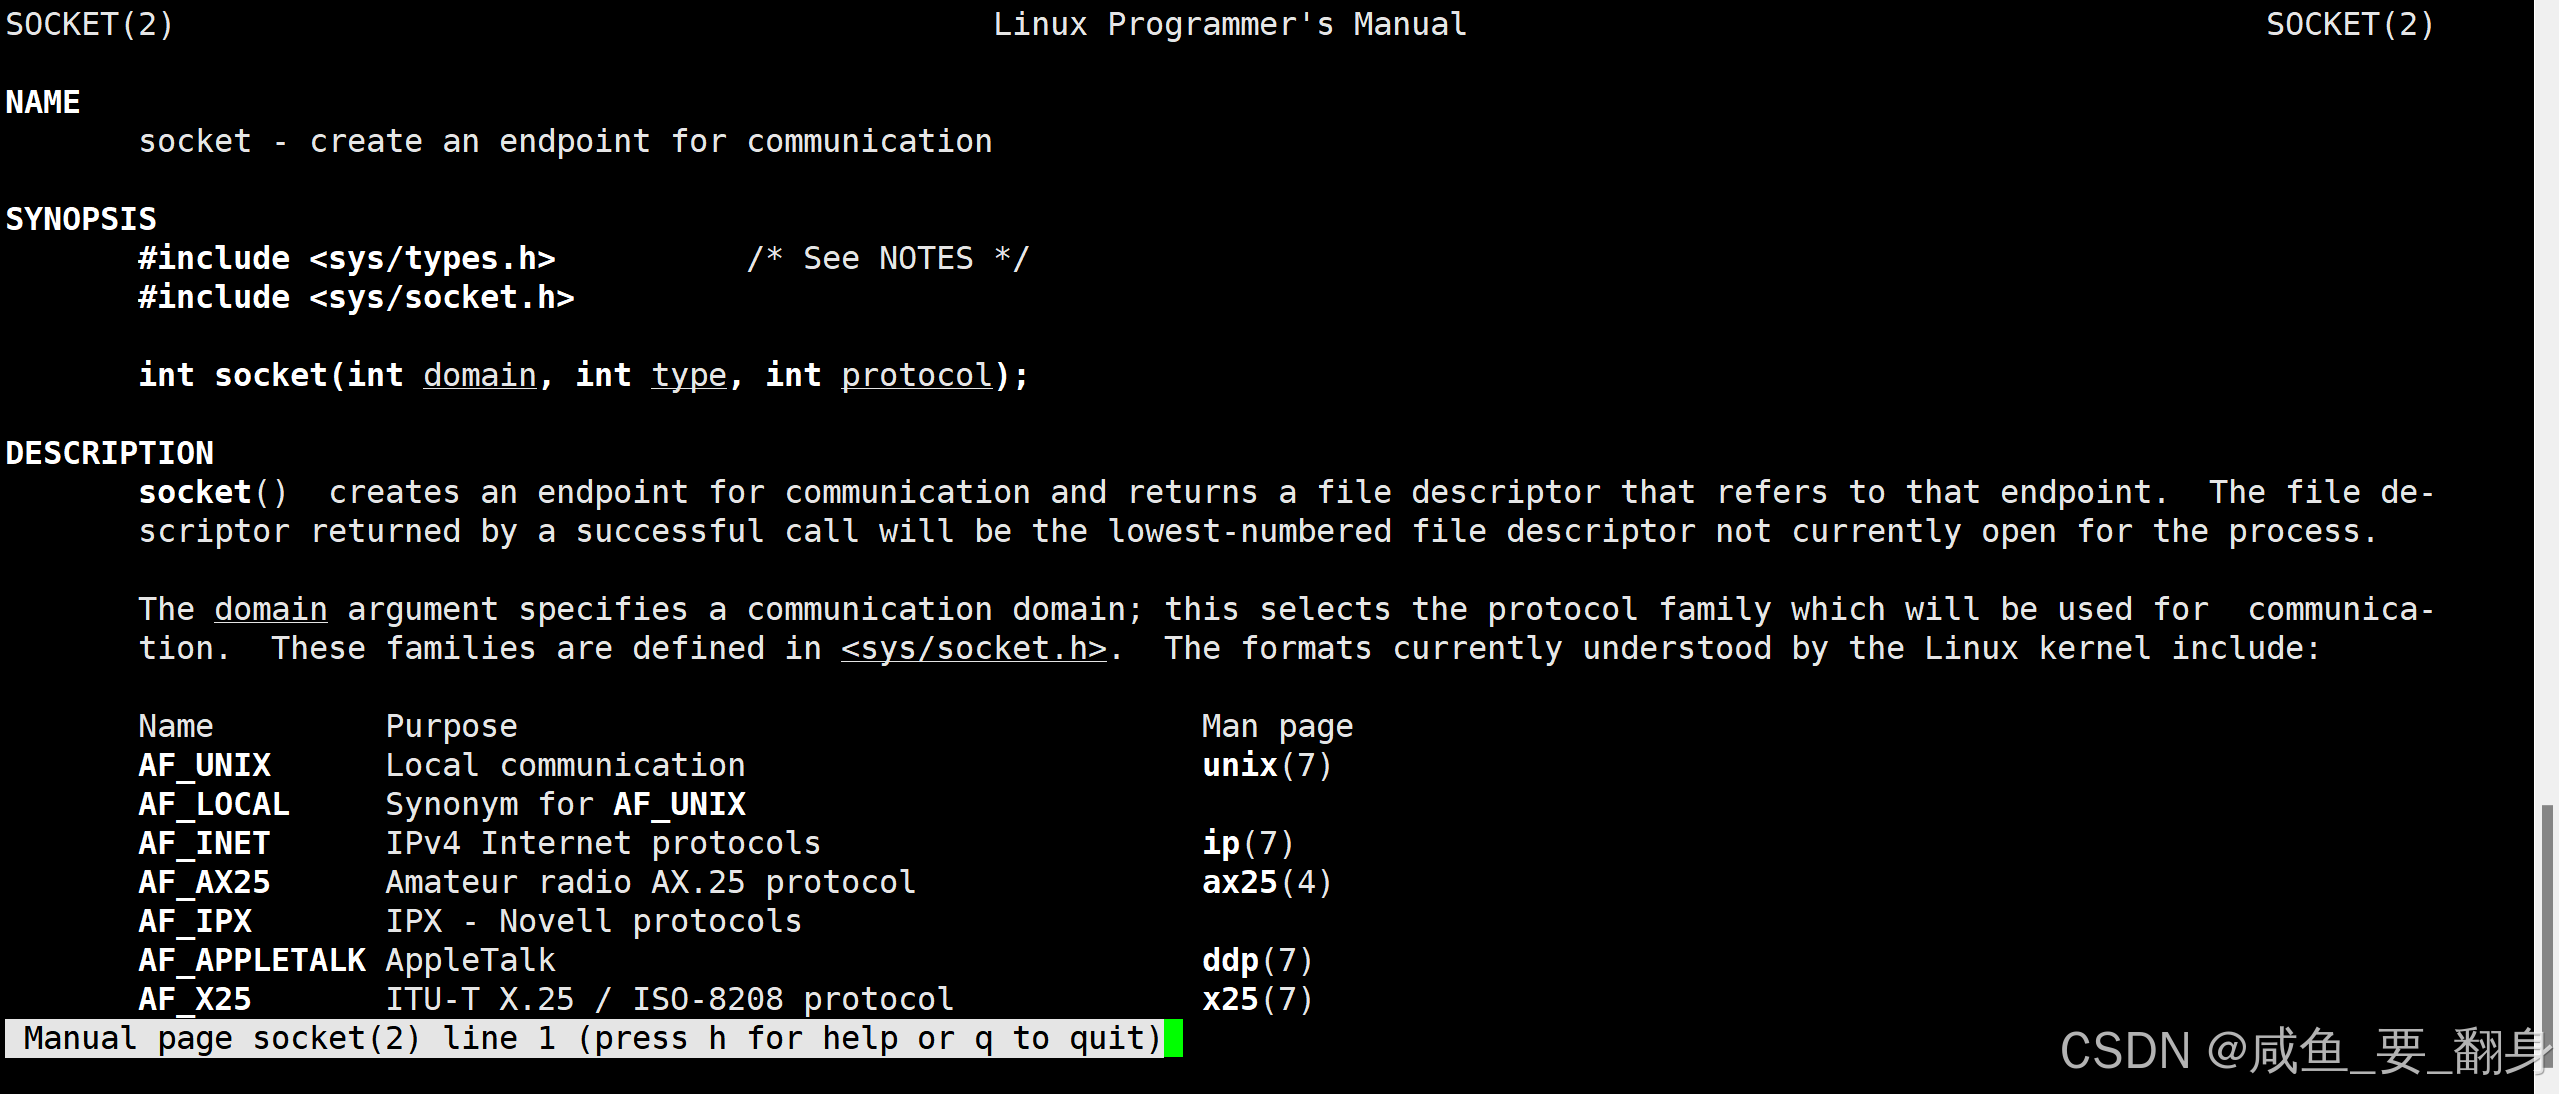This screenshot has height=1094, width=2559.
Task: Click AF_INET in the Name column
Action: point(204,844)
